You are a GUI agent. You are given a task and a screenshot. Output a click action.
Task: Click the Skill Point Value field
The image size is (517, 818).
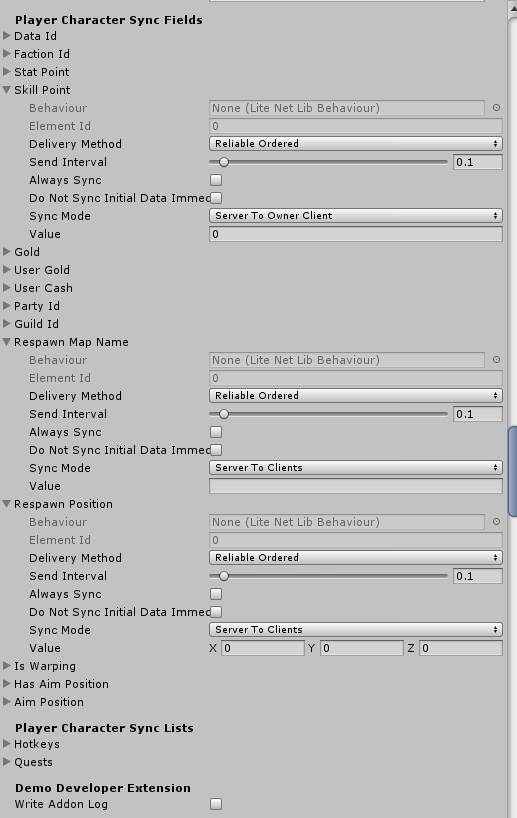pyautogui.click(x=356, y=234)
